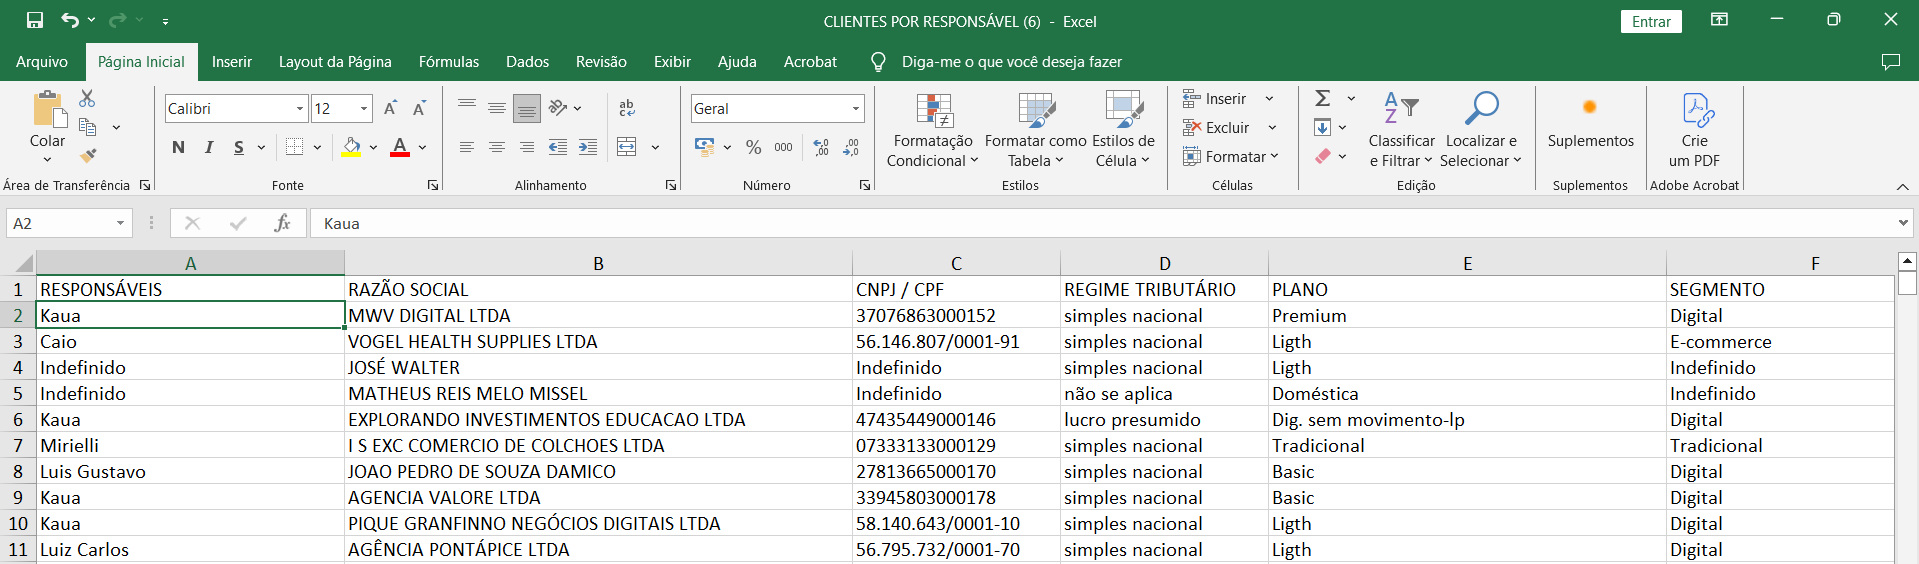Click the Clear eraser icon

[x=1322, y=156]
